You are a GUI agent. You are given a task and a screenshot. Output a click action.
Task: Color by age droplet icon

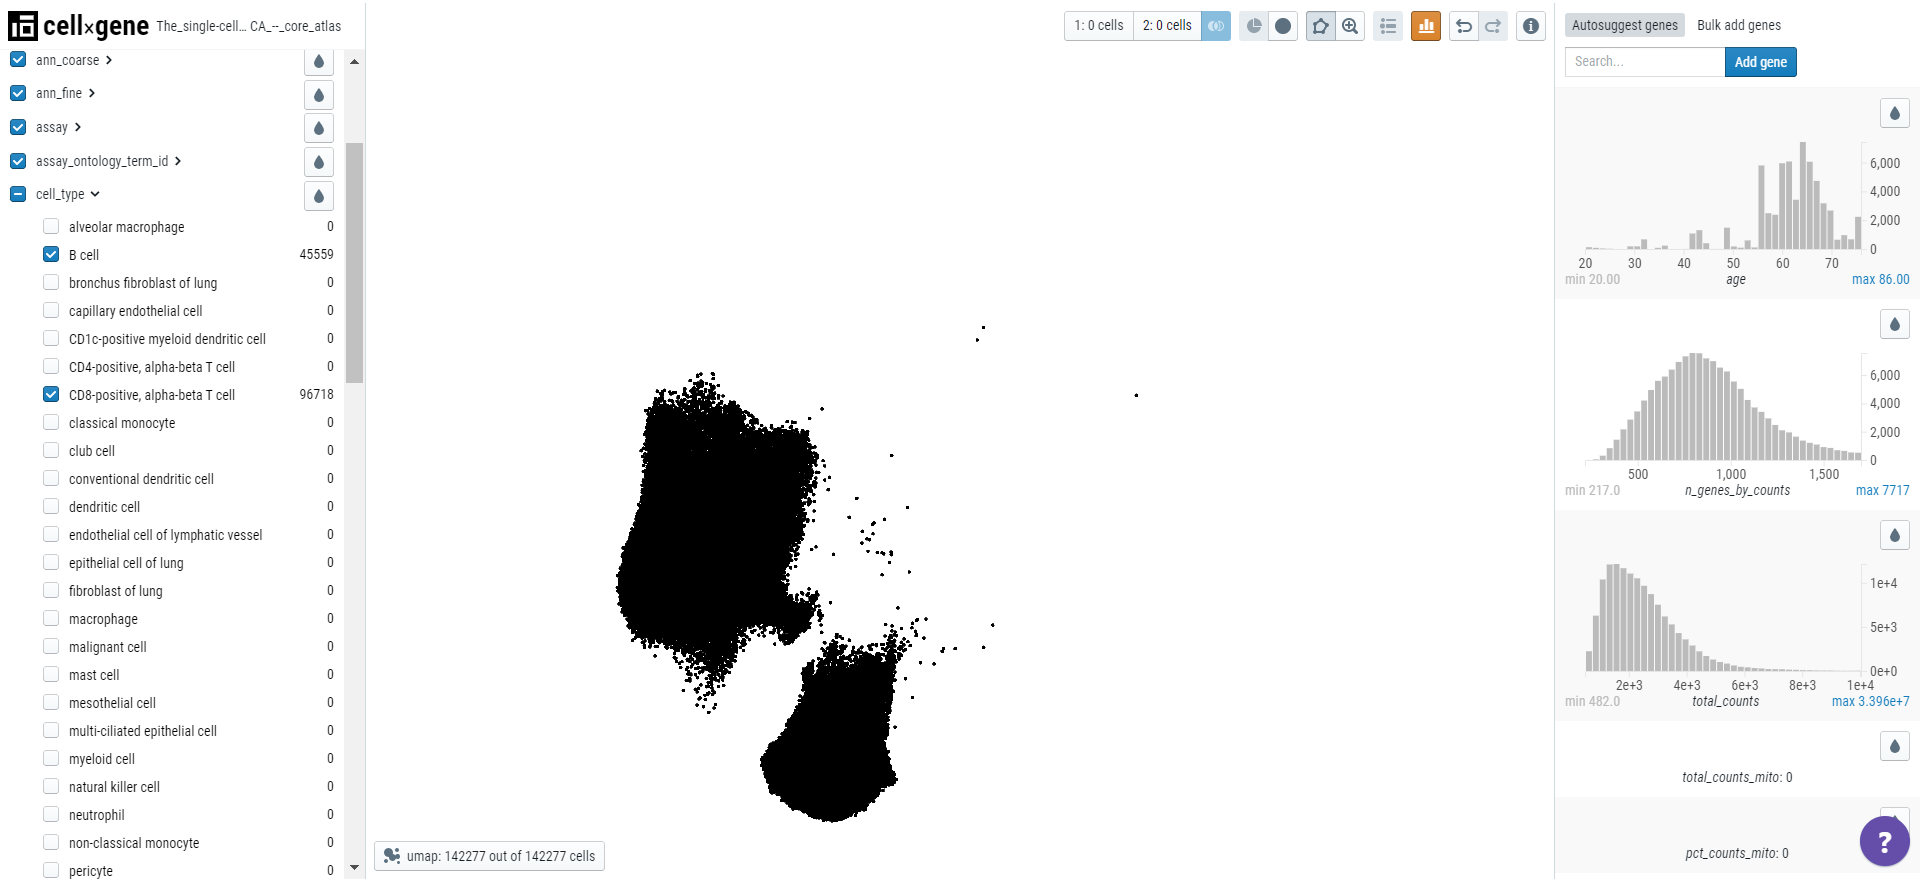point(1895,113)
